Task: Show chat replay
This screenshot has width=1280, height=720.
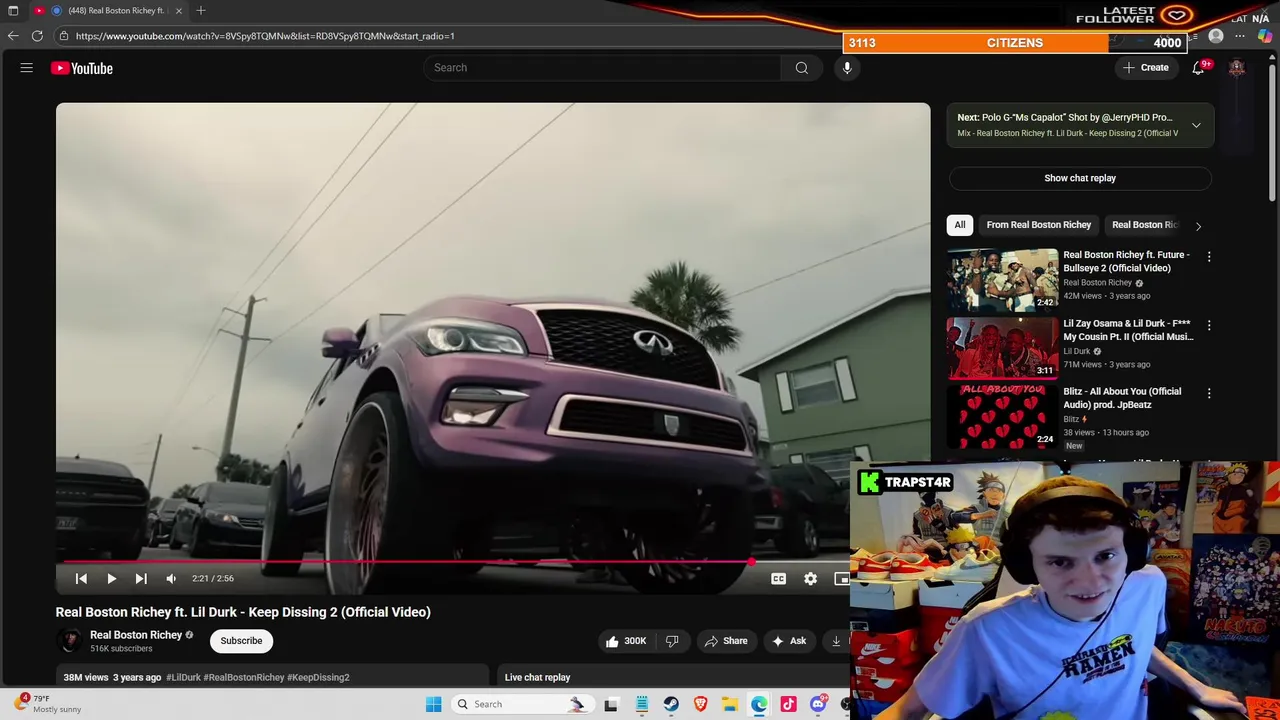Action: click(x=1080, y=178)
